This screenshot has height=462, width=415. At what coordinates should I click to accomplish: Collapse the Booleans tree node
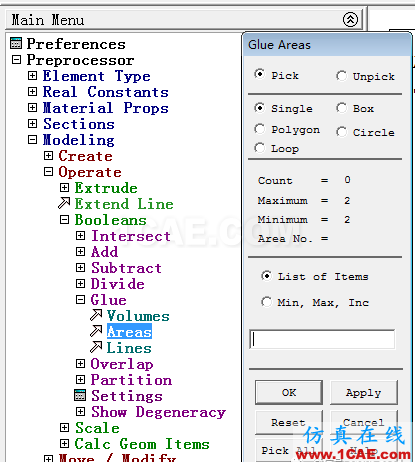(64, 220)
